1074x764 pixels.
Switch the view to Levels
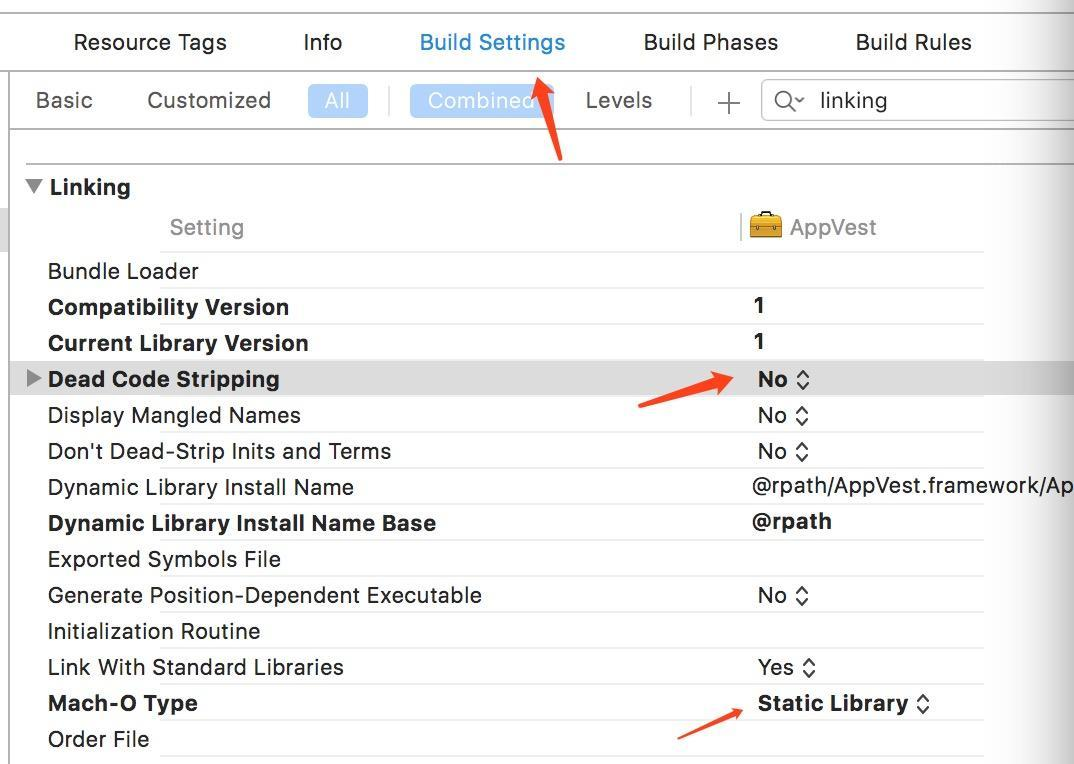618,100
